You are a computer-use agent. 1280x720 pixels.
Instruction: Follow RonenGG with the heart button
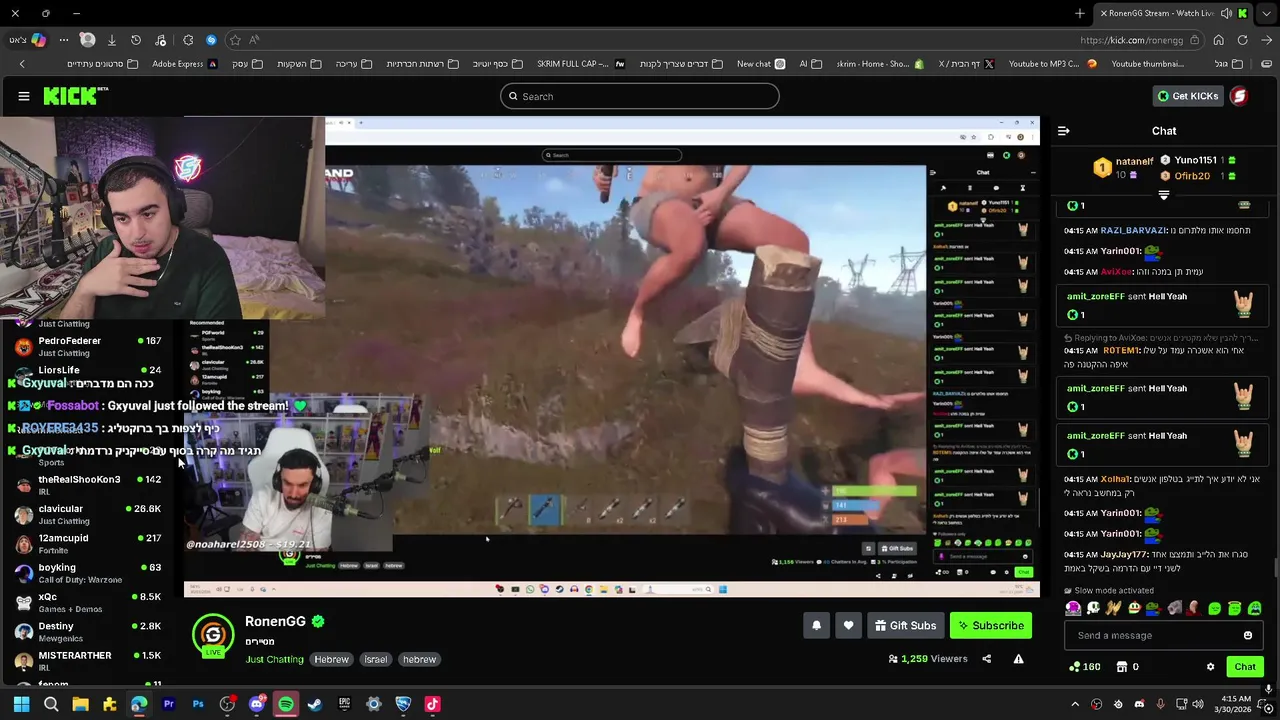[x=848, y=626]
